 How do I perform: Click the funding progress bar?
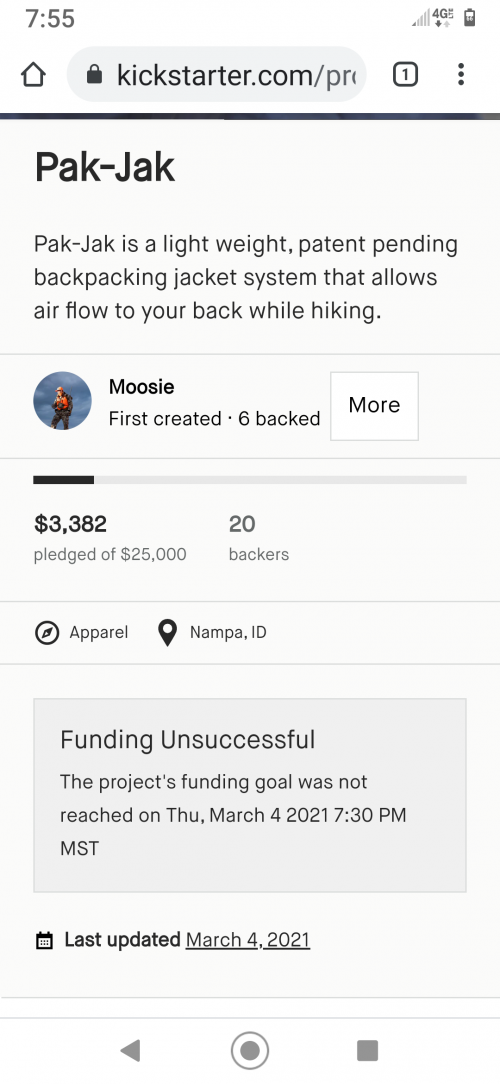(250, 480)
